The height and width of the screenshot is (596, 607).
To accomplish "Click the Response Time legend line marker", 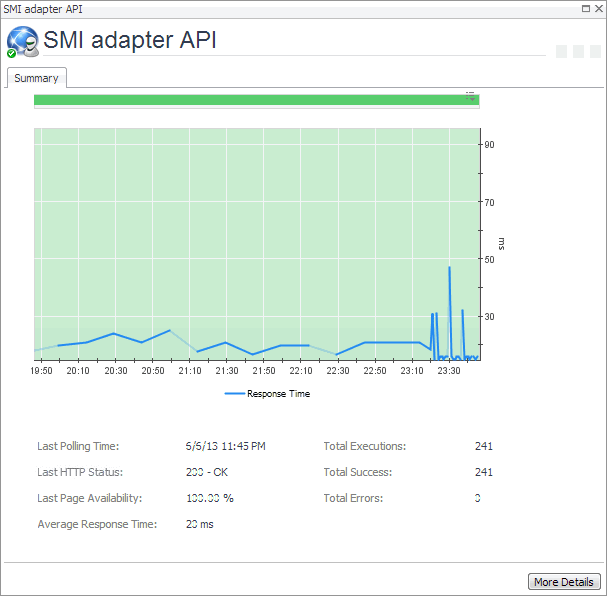I will click(234, 394).
